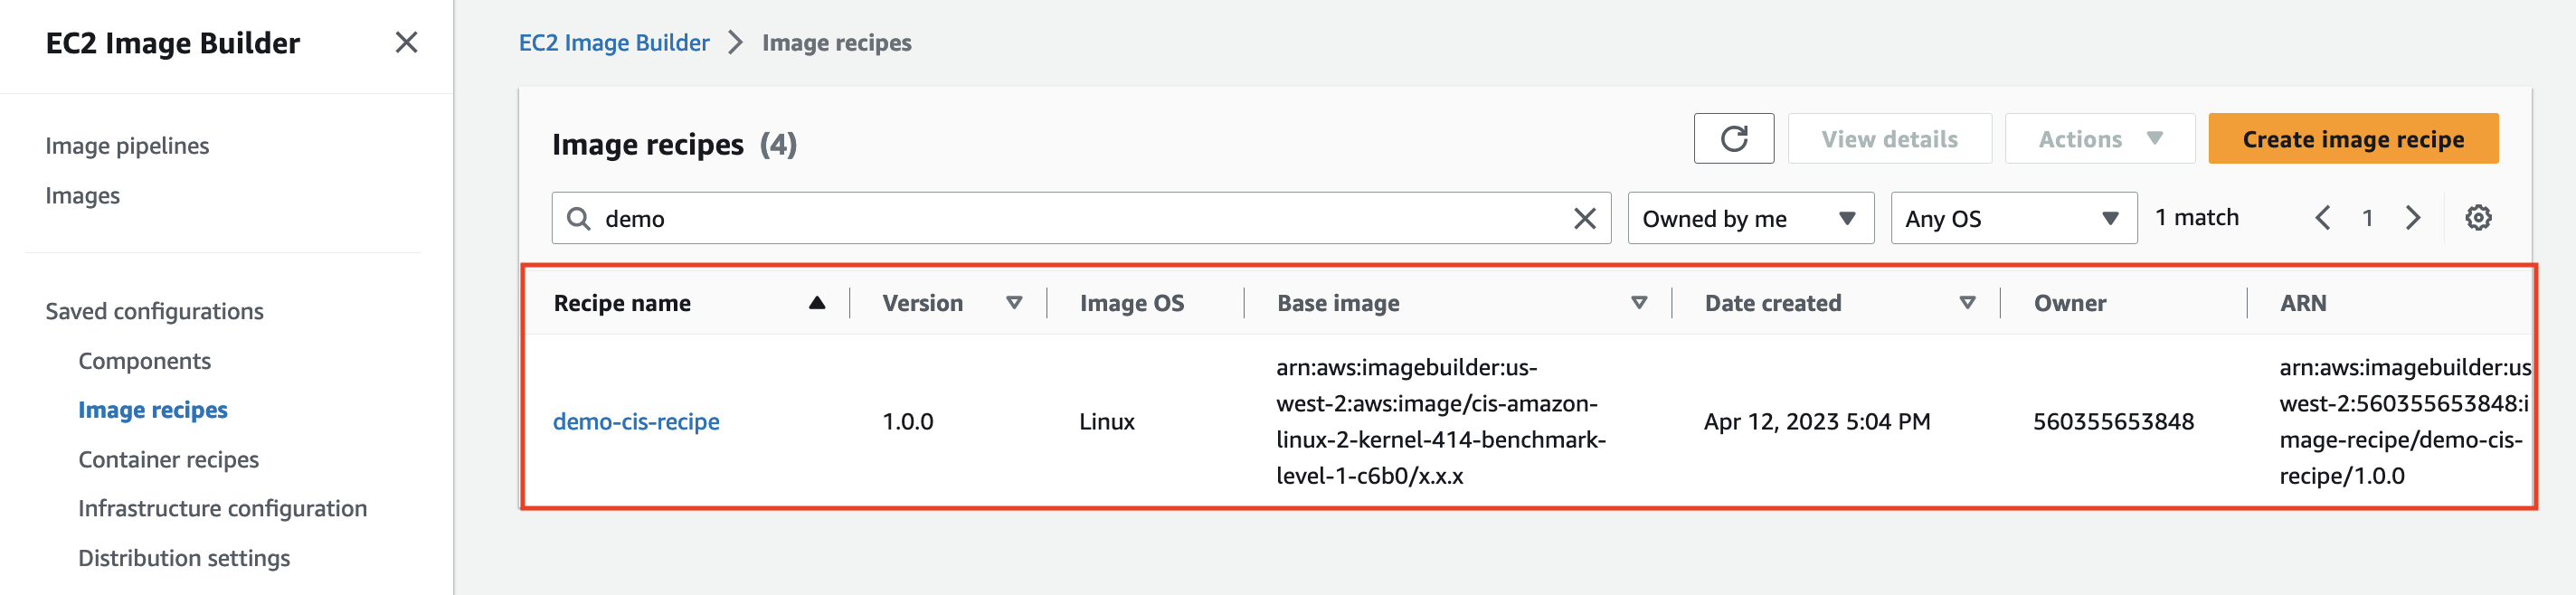Click the Date created column header
2576x595 pixels.
[1772, 303]
